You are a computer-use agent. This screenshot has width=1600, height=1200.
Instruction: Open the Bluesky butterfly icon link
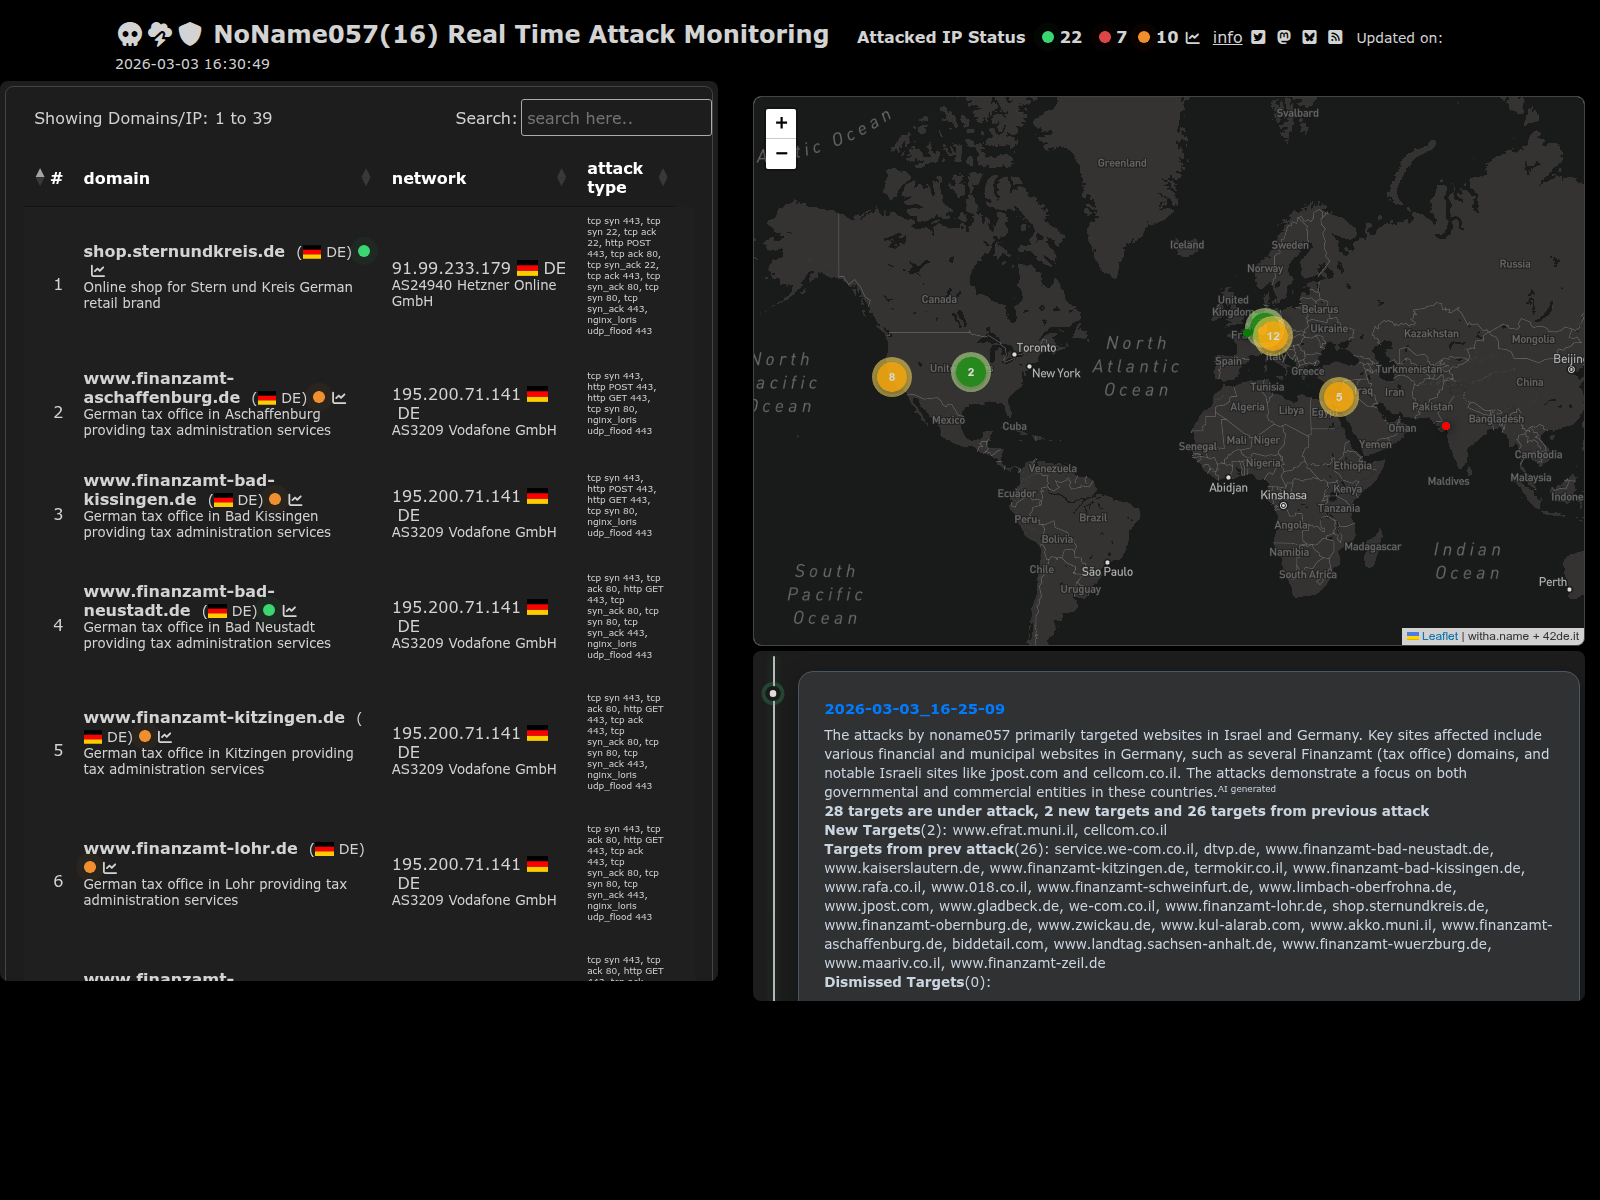point(1309,38)
